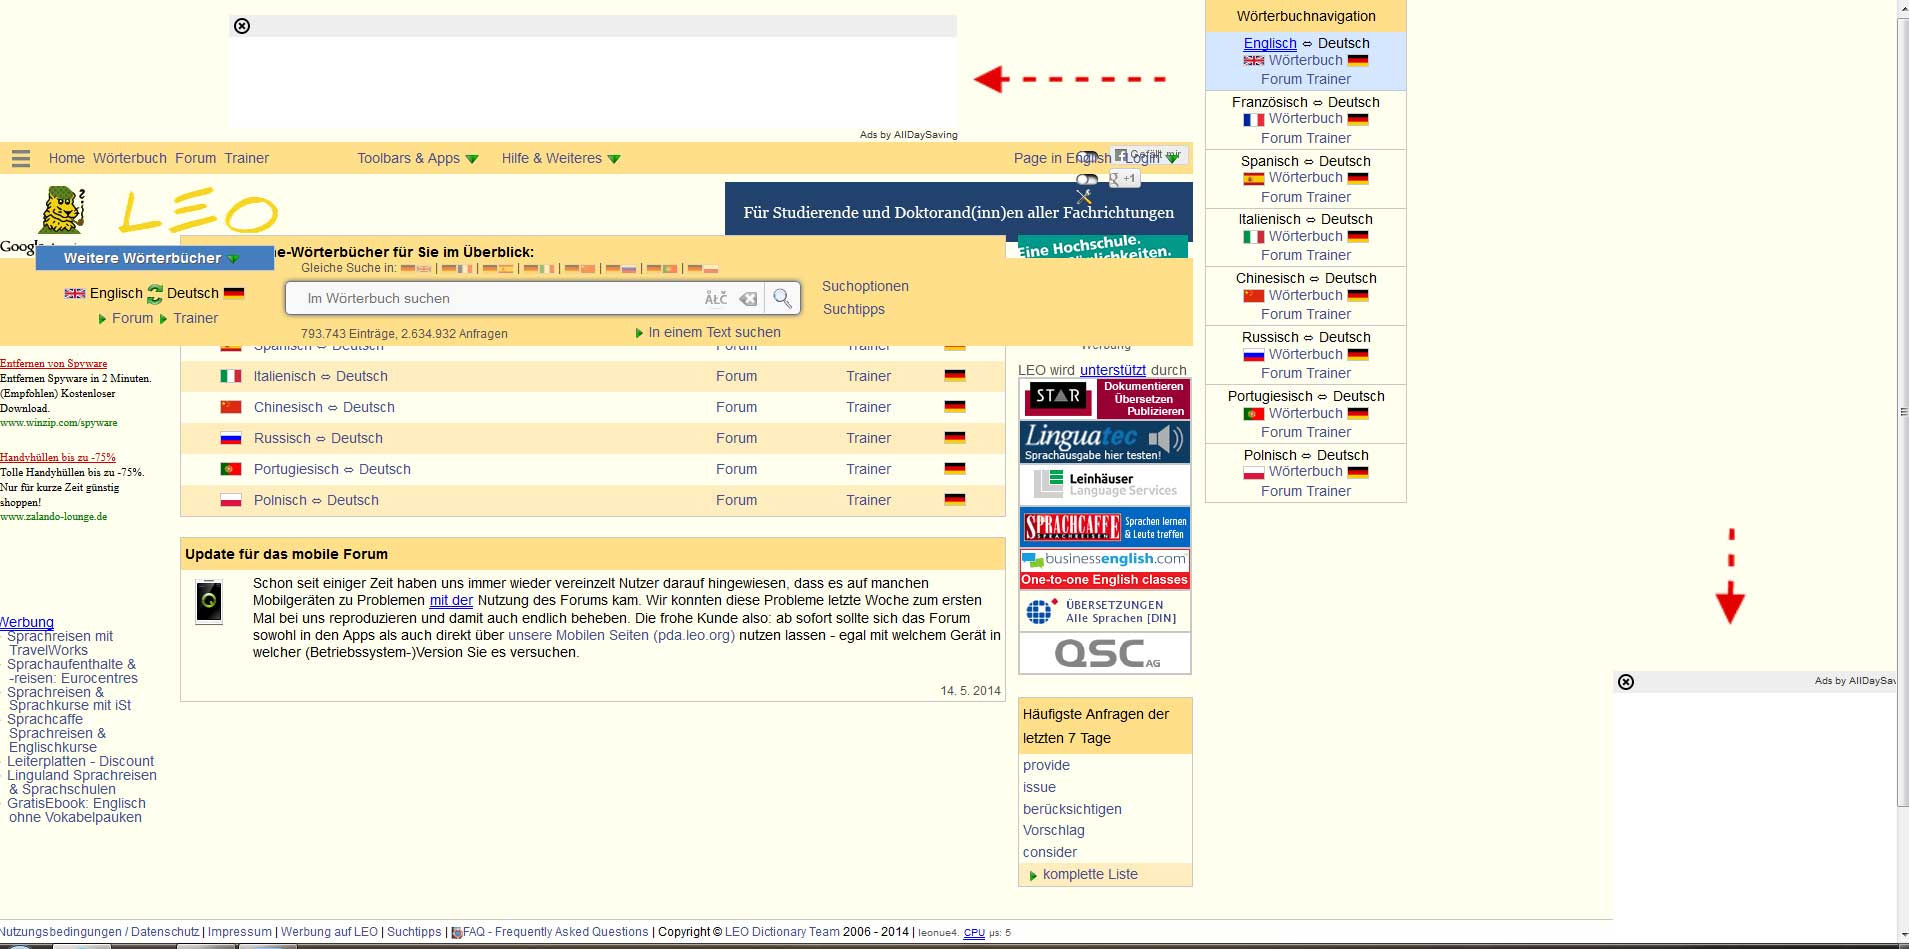
Task: Open Forum link beside Englisch Deutsch
Action: point(132,318)
